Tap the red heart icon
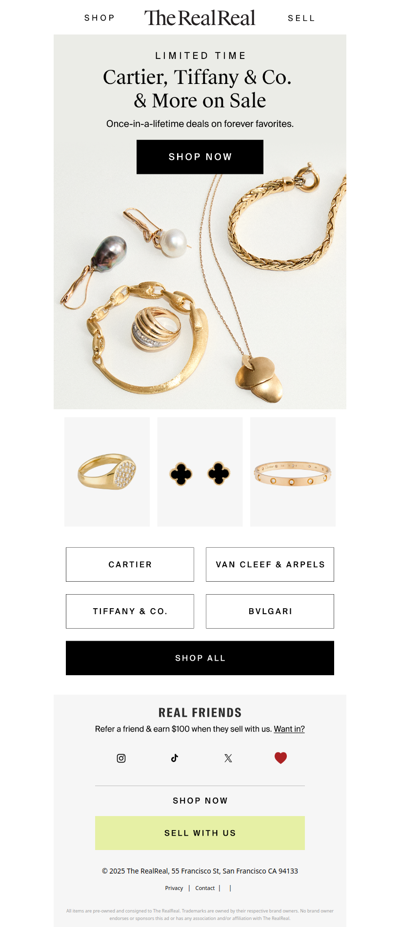400x927 pixels. [x=281, y=758]
